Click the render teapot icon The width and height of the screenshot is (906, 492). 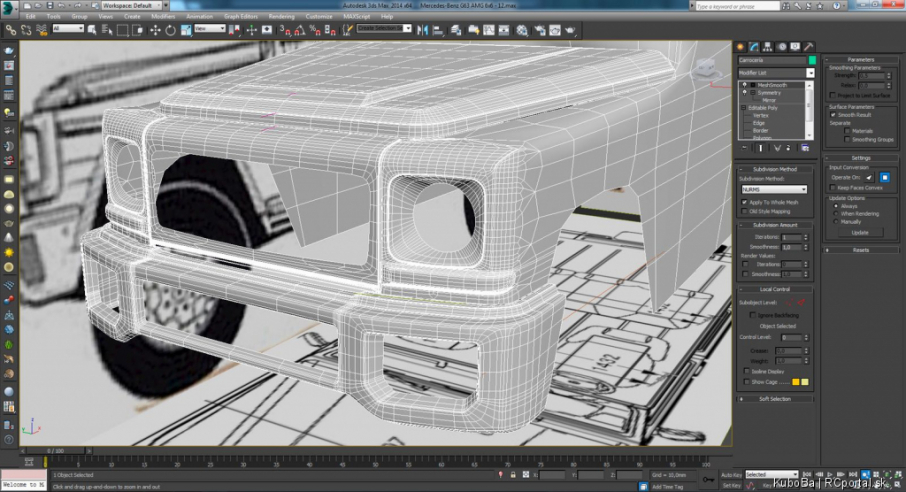tap(570, 30)
